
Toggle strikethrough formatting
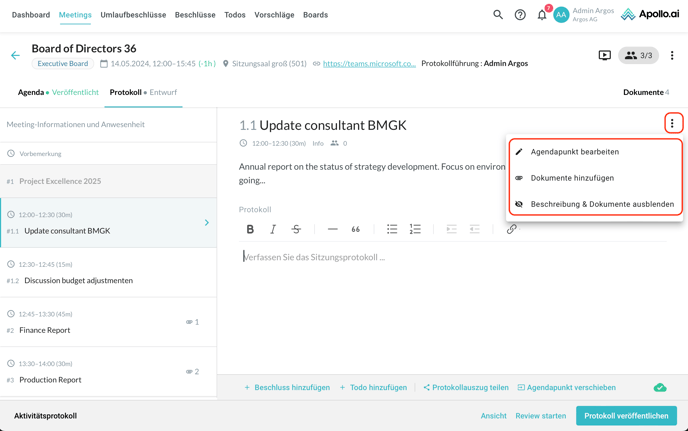pyautogui.click(x=296, y=229)
